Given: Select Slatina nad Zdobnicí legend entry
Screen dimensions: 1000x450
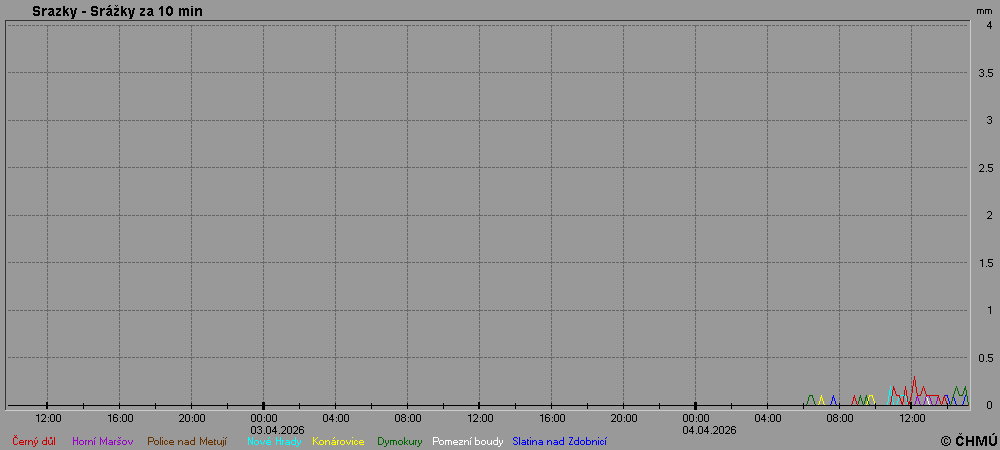Looking at the screenshot, I should point(559,441).
